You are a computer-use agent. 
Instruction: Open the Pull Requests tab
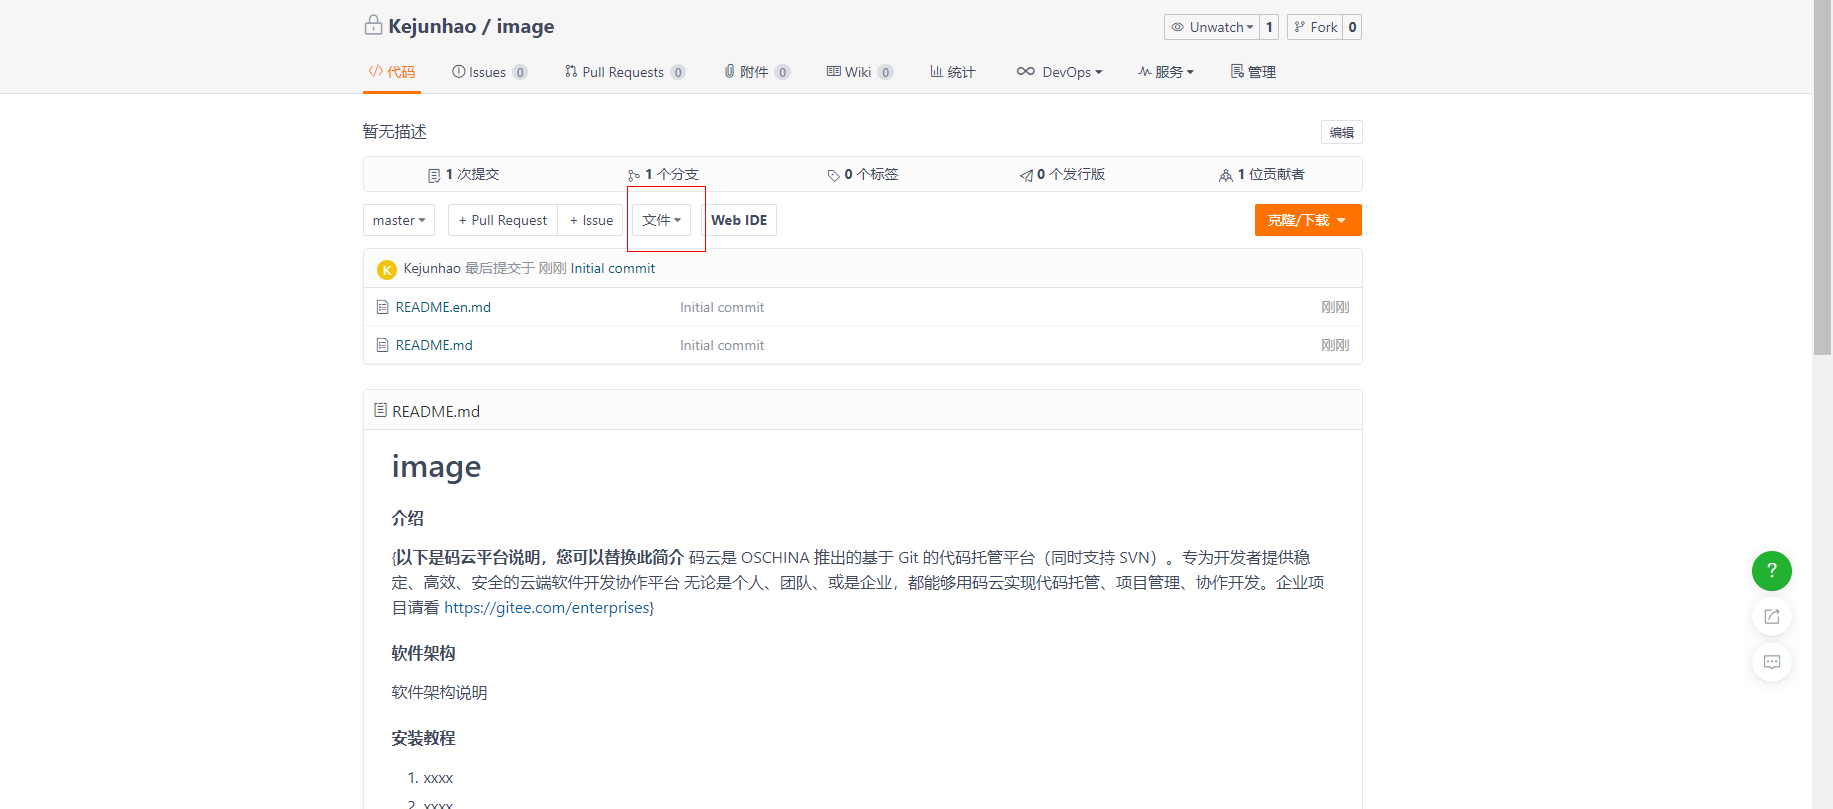[625, 72]
